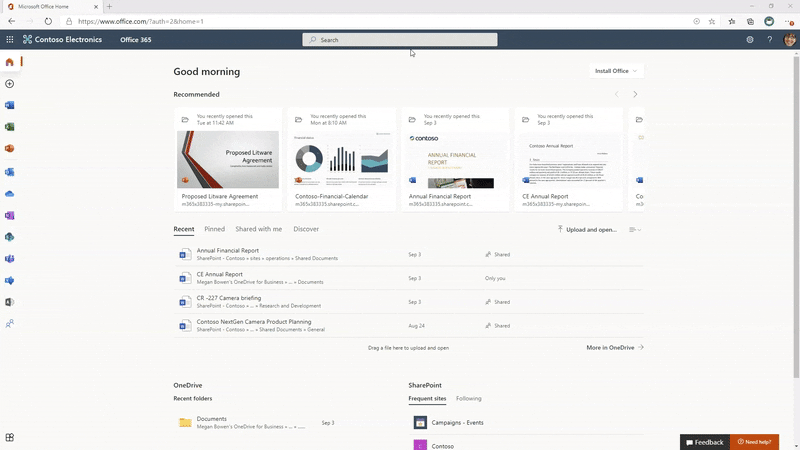Open the app launcher waffle icon
Image resolution: width=800 pixels, height=450 pixels.
pos(10,39)
